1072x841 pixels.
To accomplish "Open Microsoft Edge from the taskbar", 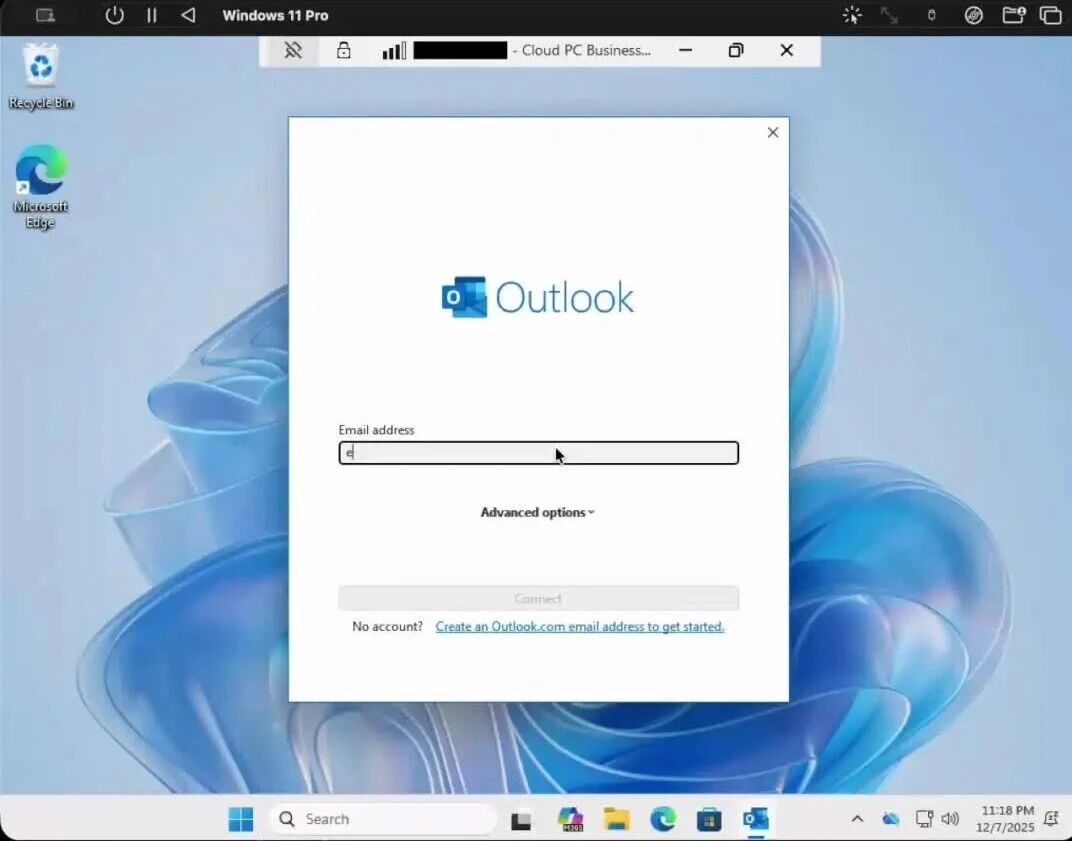I will (x=662, y=818).
